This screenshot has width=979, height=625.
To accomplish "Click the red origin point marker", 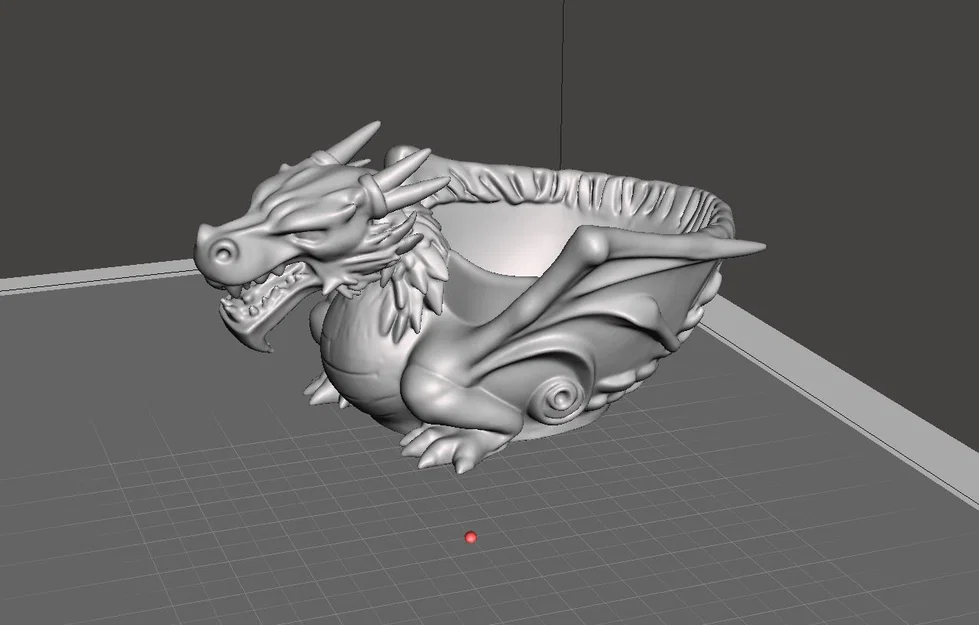I will point(472,537).
